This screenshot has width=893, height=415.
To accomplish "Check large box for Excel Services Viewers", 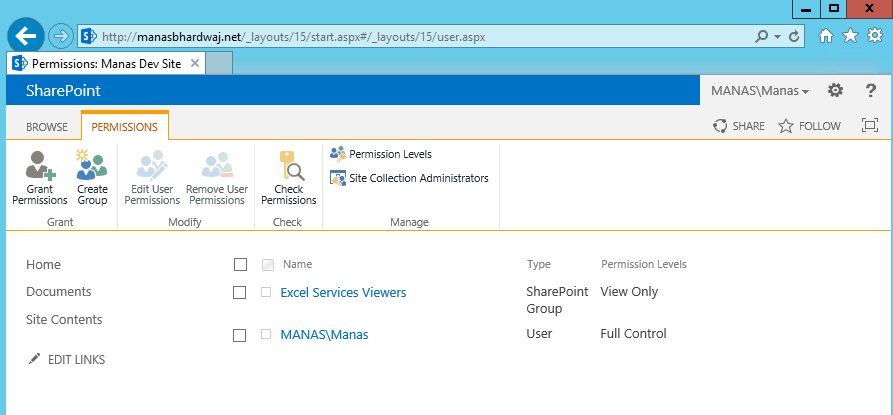I will point(240,293).
